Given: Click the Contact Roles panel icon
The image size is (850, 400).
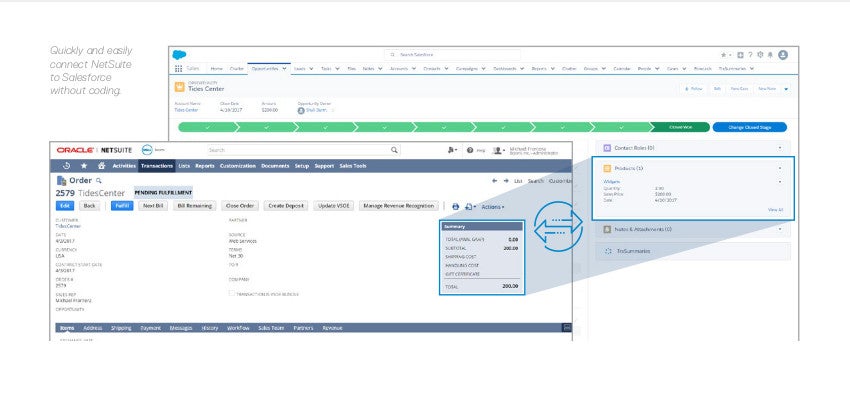Looking at the screenshot, I should [x=607, y=147].
